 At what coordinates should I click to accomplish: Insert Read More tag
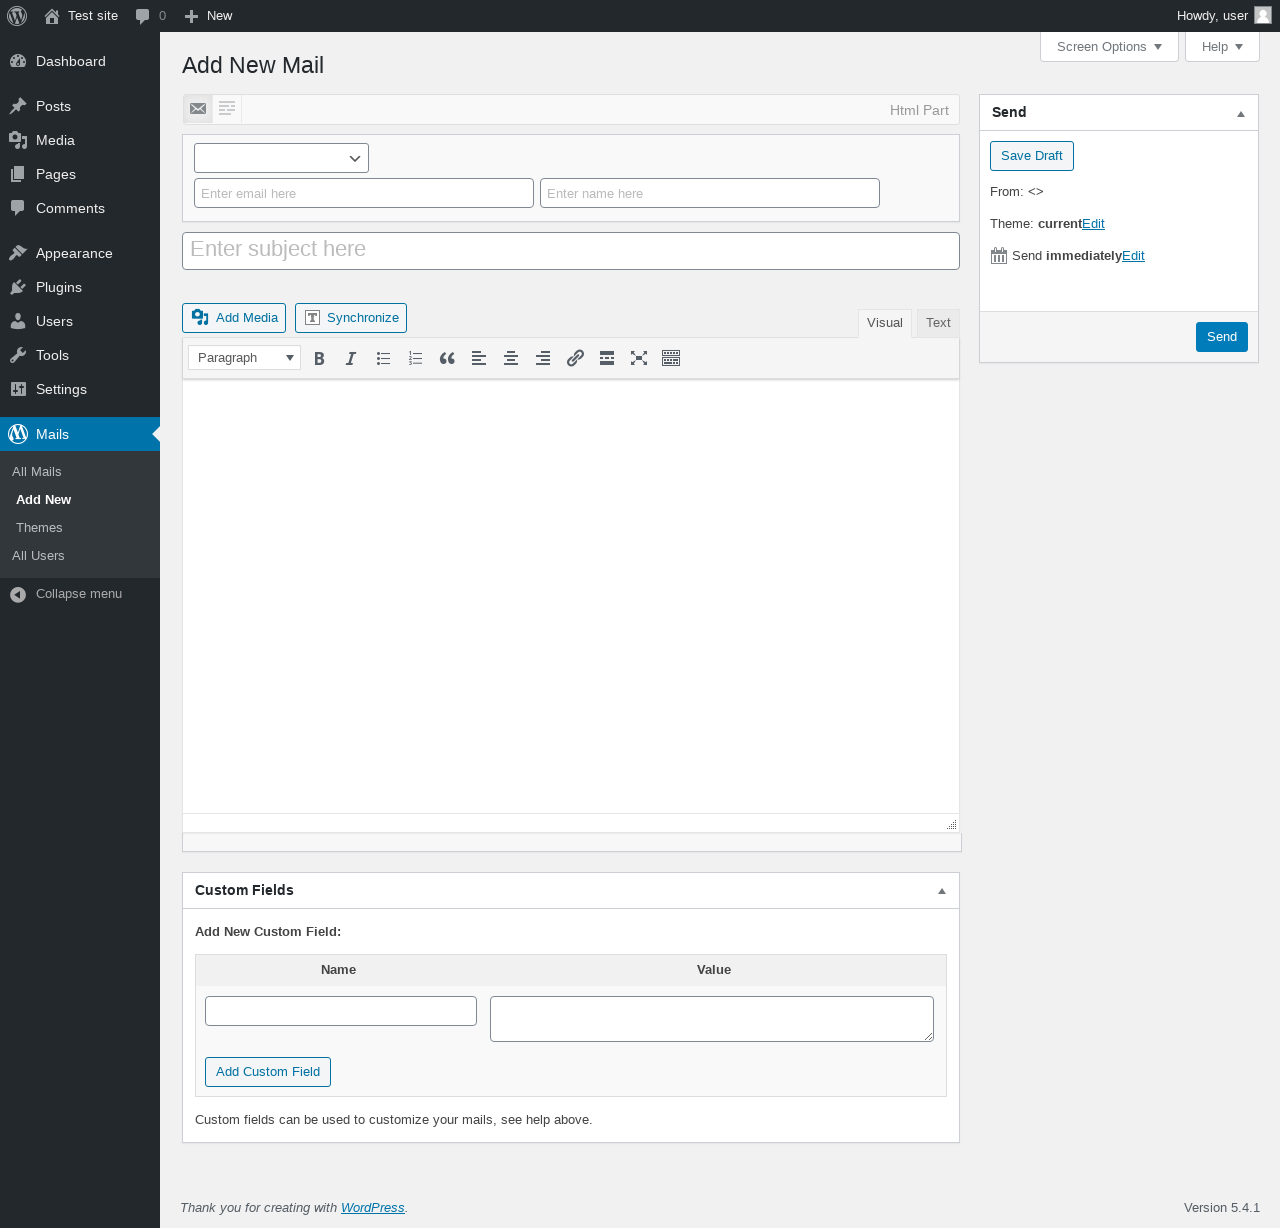pyautogui.click(x=607, y=358)
